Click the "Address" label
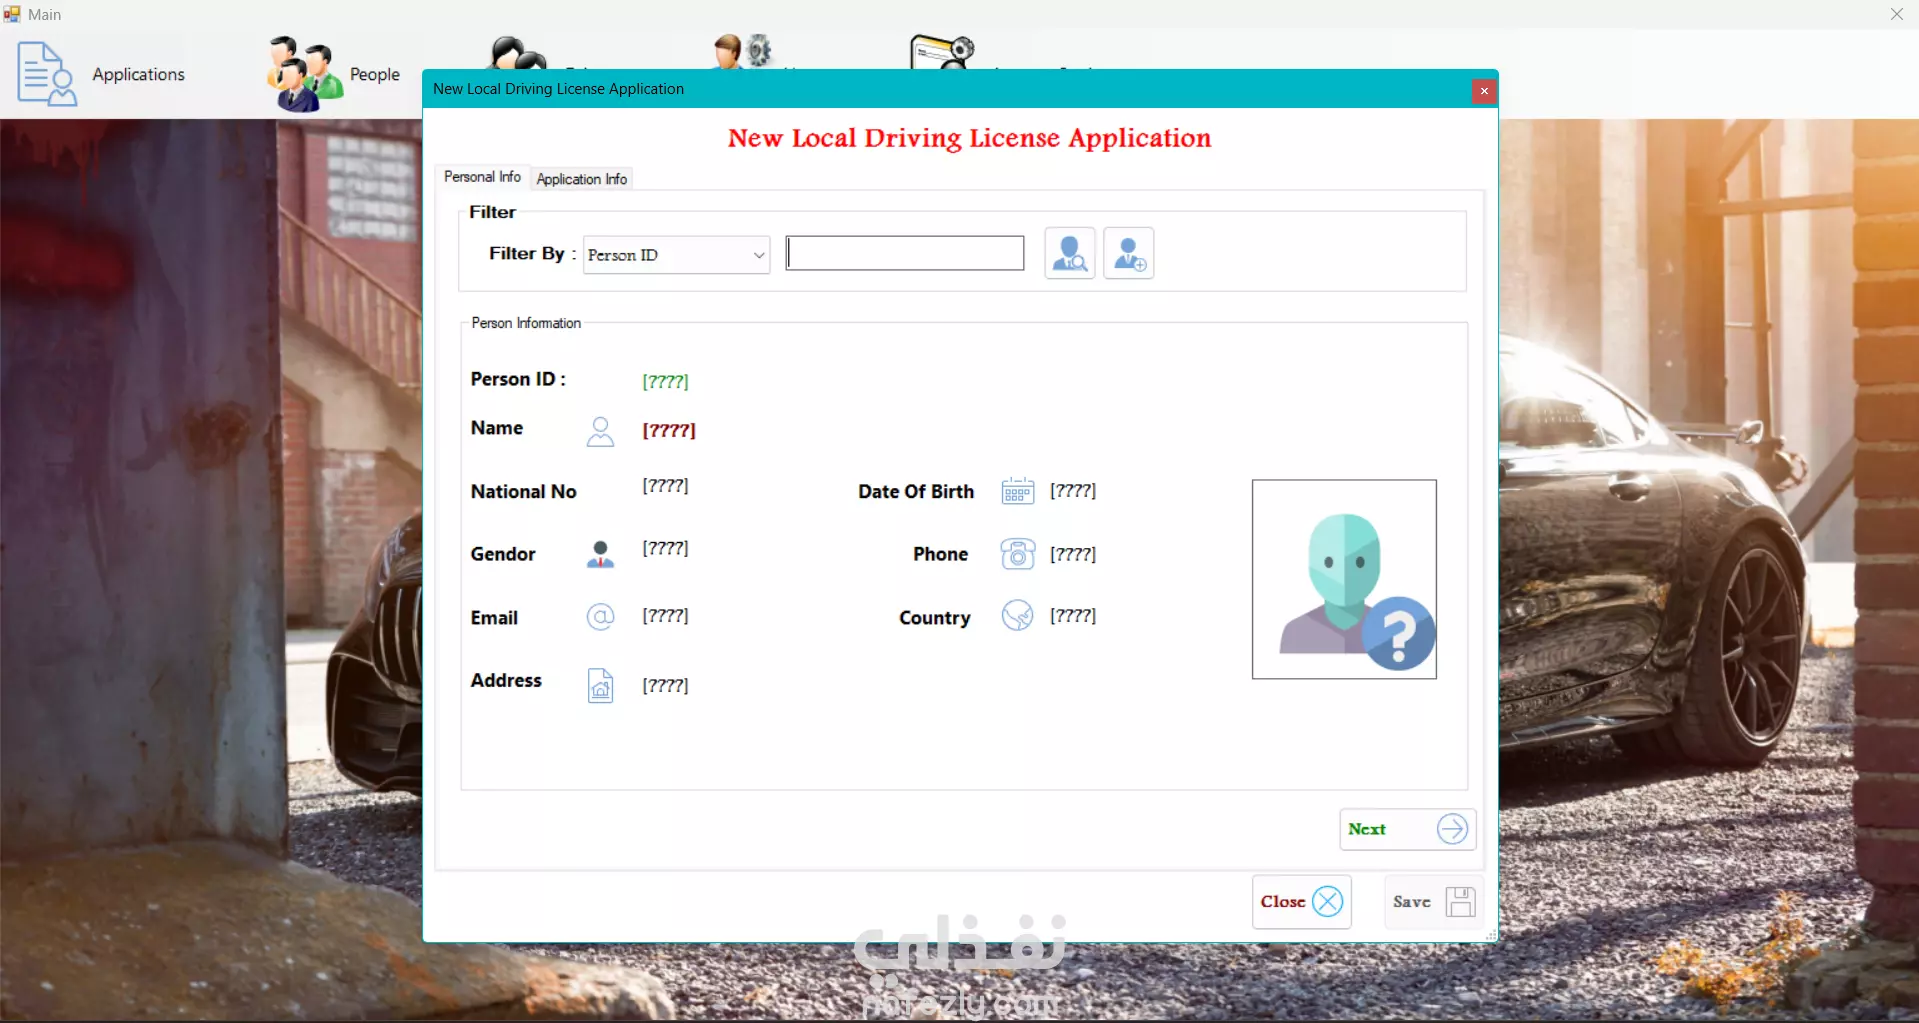The image size is (1919, 1023). click(x=506, y=680)
